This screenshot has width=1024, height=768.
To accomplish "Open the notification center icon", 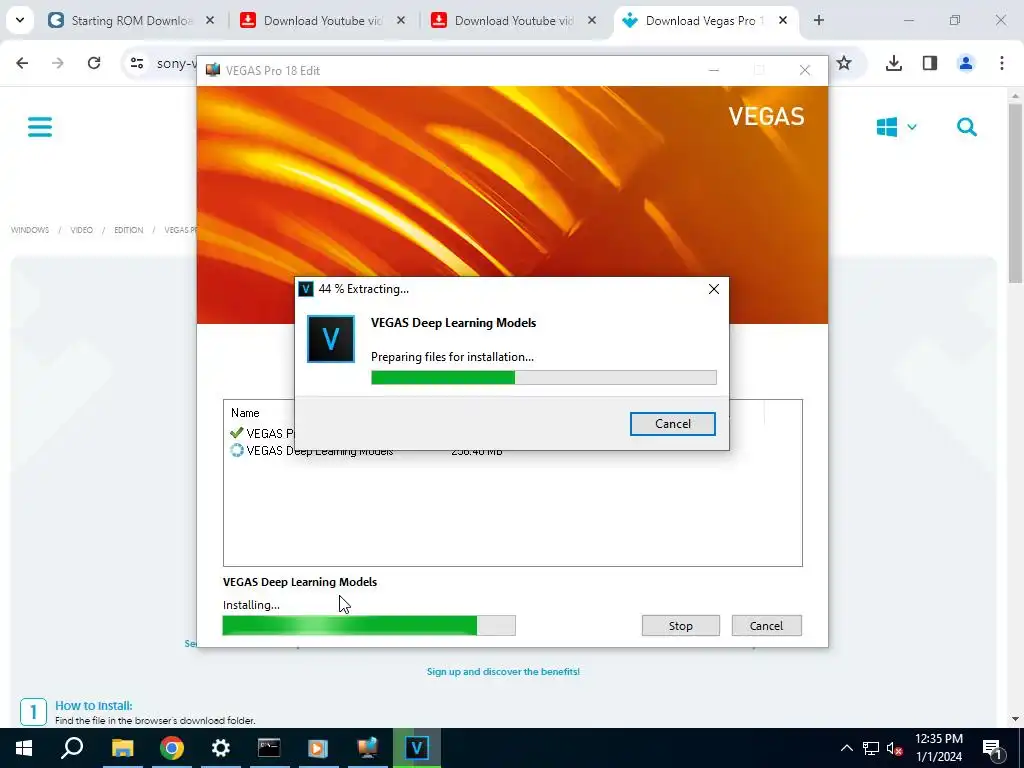I will [992, 748].
